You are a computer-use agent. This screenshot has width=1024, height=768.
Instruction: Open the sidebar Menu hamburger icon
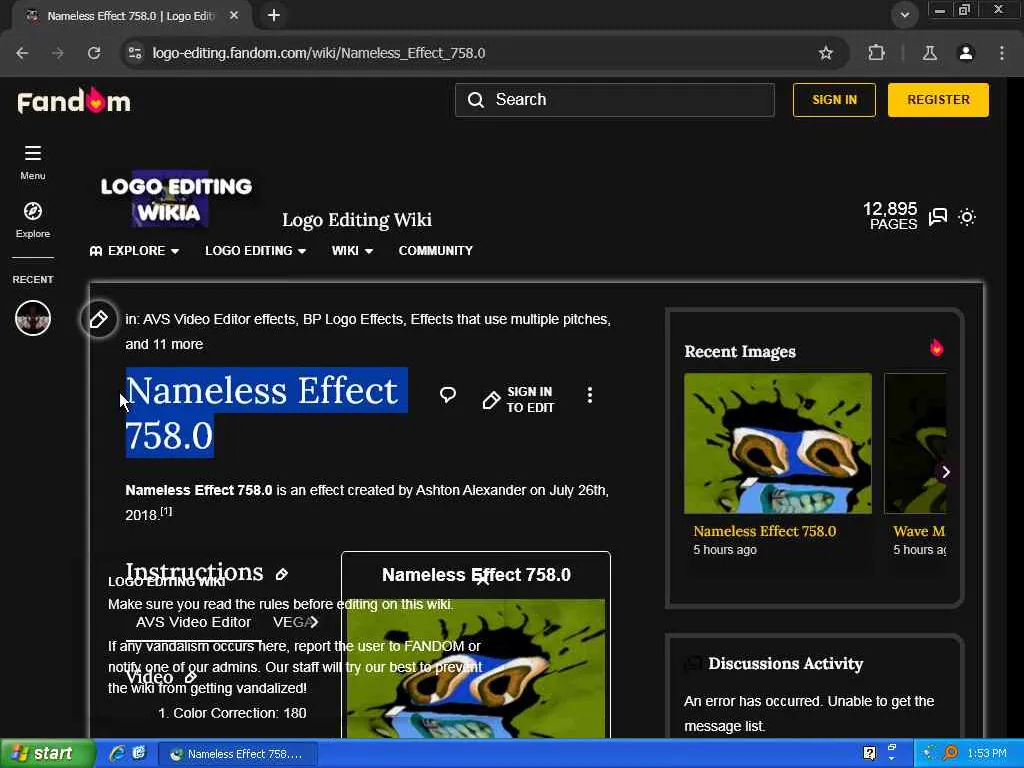33,153
